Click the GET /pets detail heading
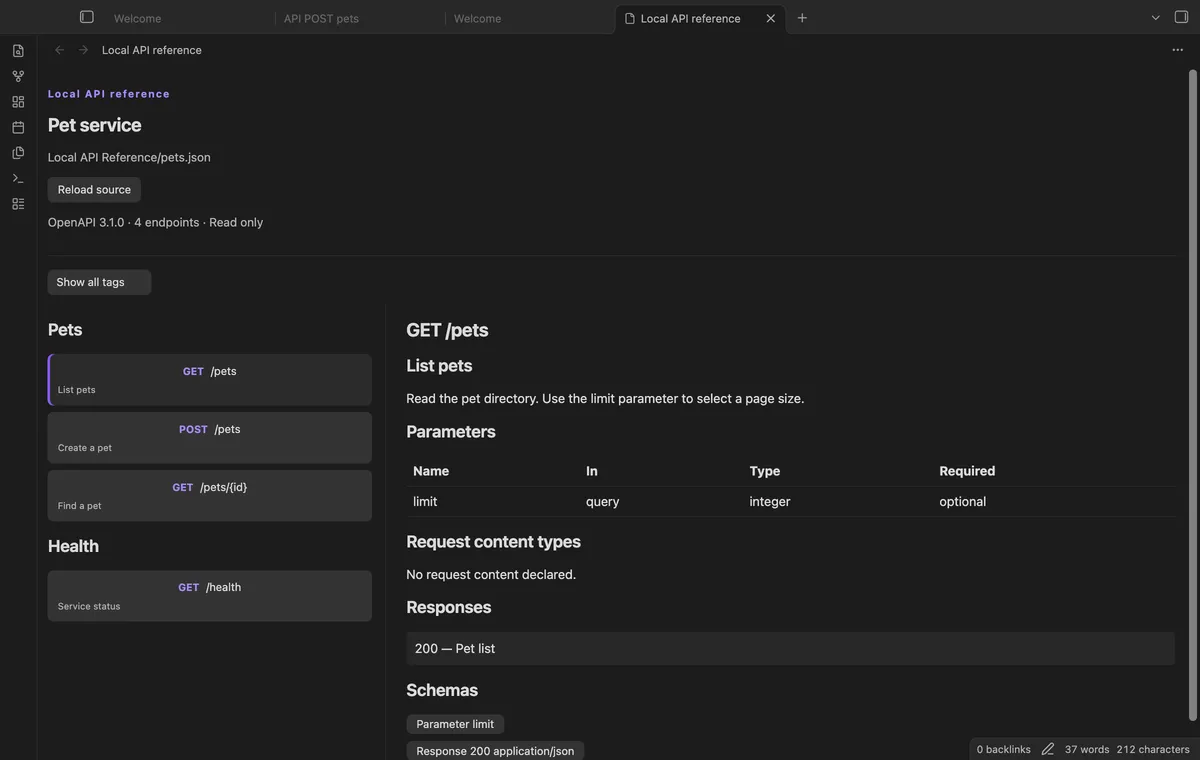1200x760 pixels. tap(447, 330)
